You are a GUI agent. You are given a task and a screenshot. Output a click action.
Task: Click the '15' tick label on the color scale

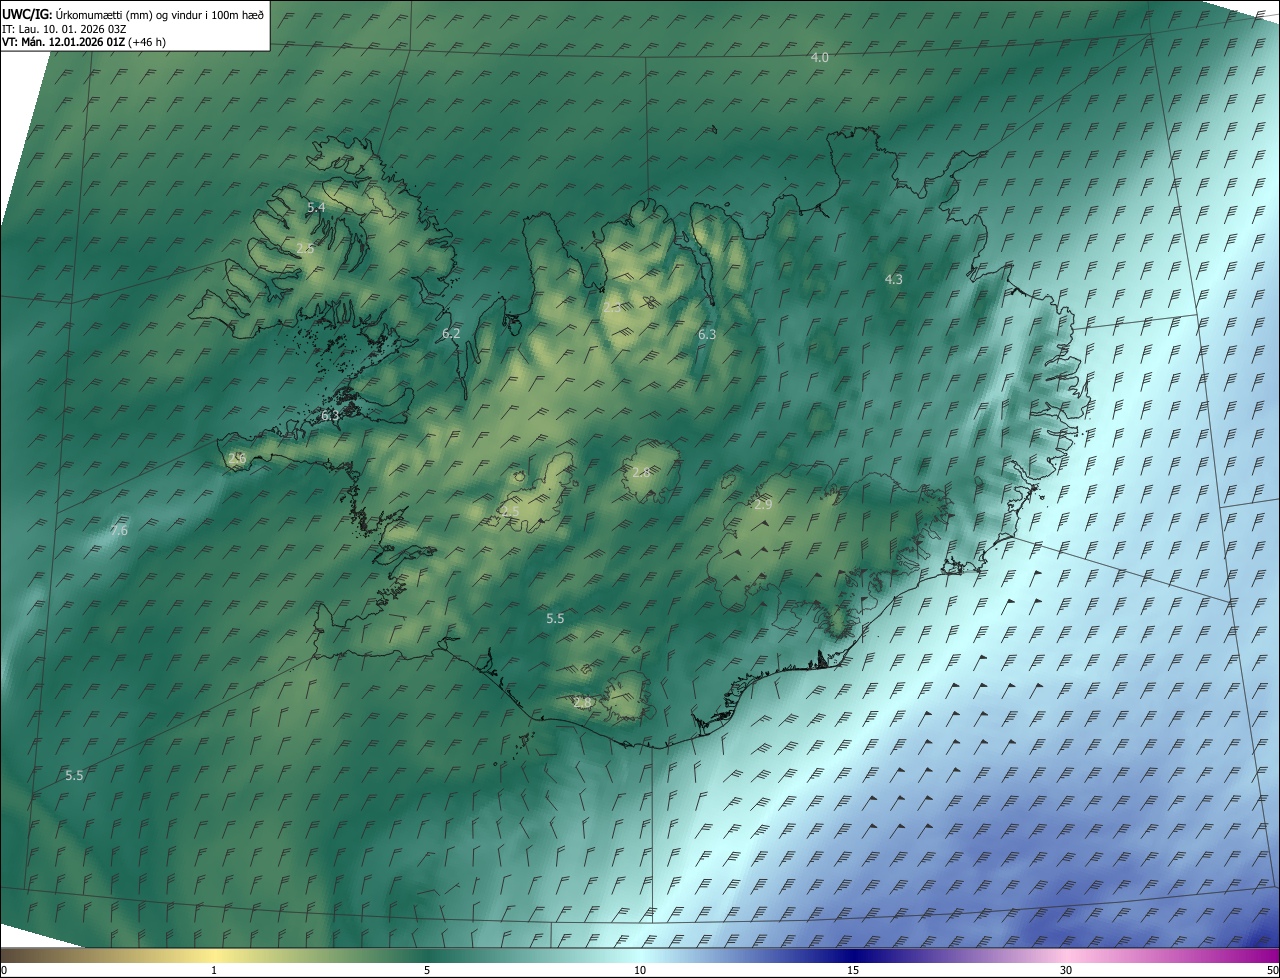click(853, 970)
